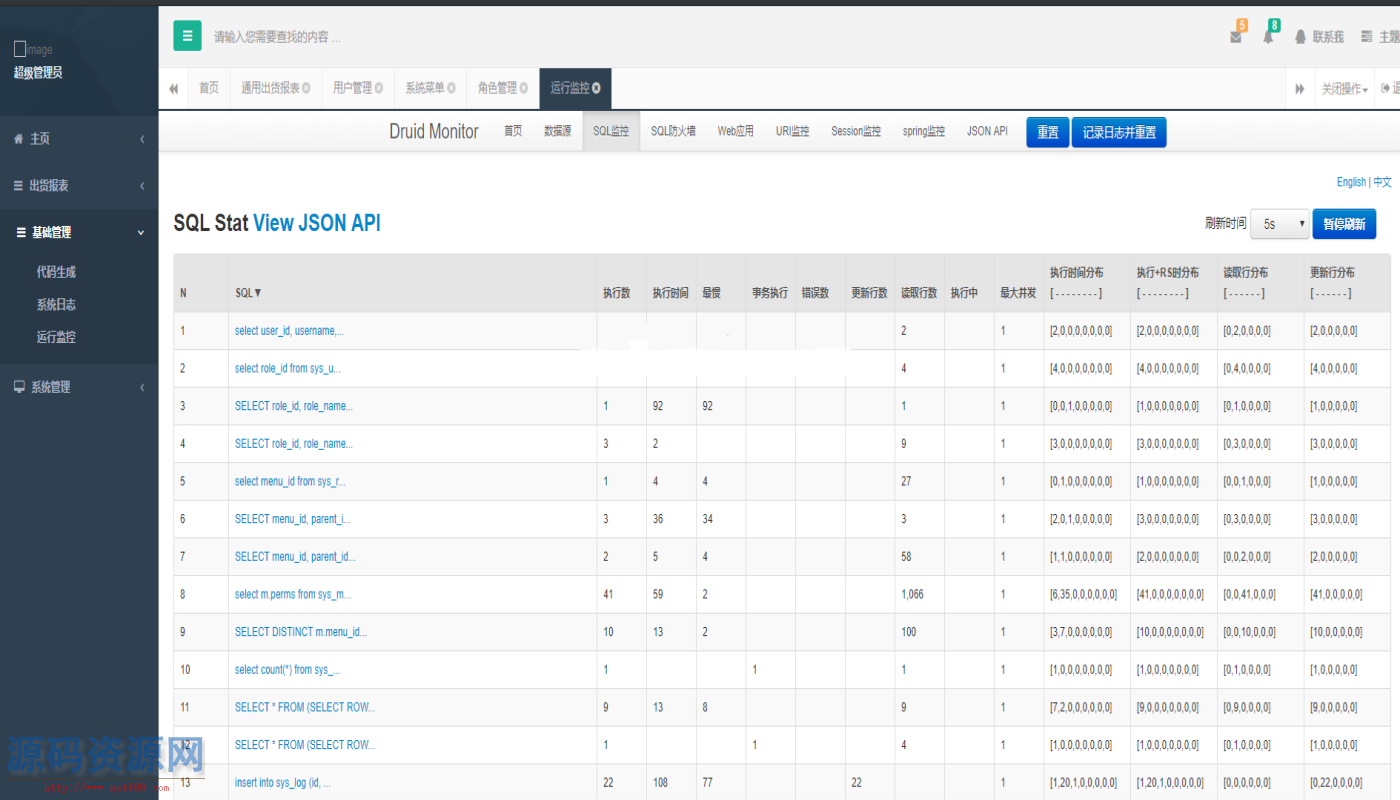1400x800 pixels.
Task: Expand the 系统管理 sidebar menu
Action: pos(79,387)
